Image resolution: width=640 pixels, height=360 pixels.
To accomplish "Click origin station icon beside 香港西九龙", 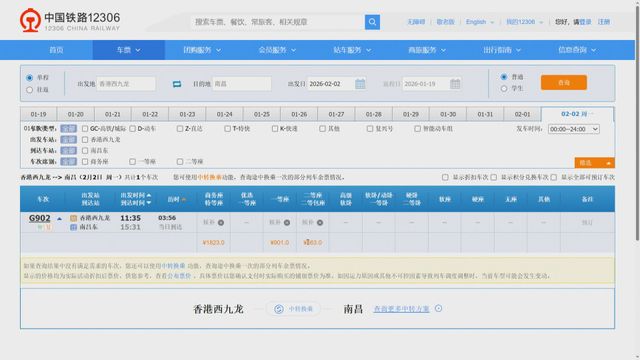I will [73, 218].
